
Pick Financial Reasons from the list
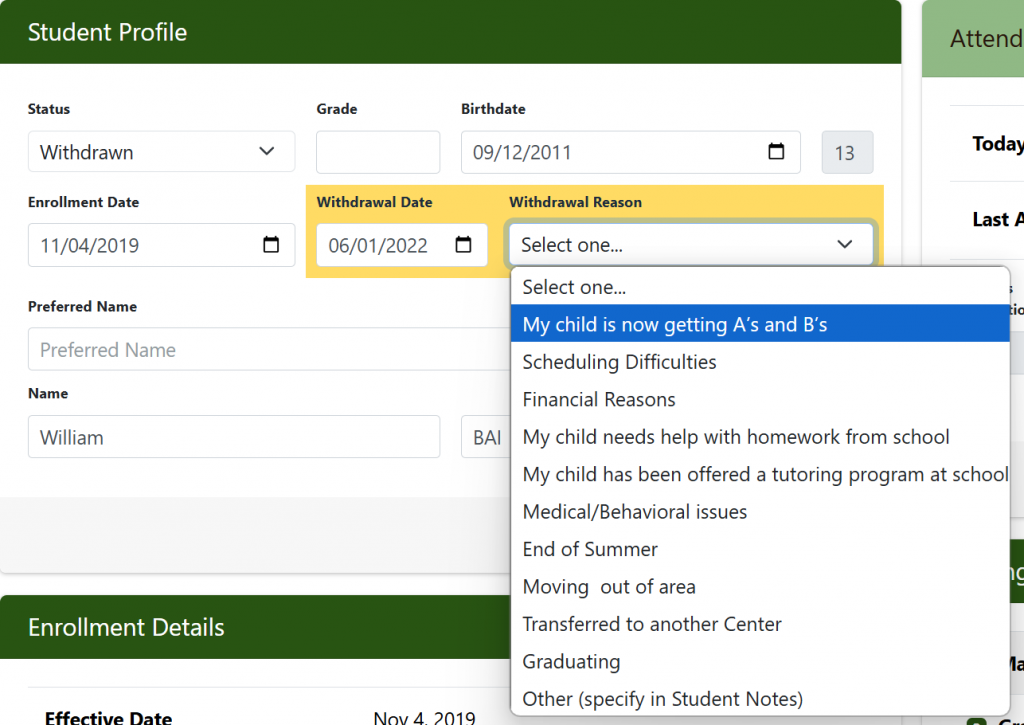pyautogui.click(x=599, y=400)
